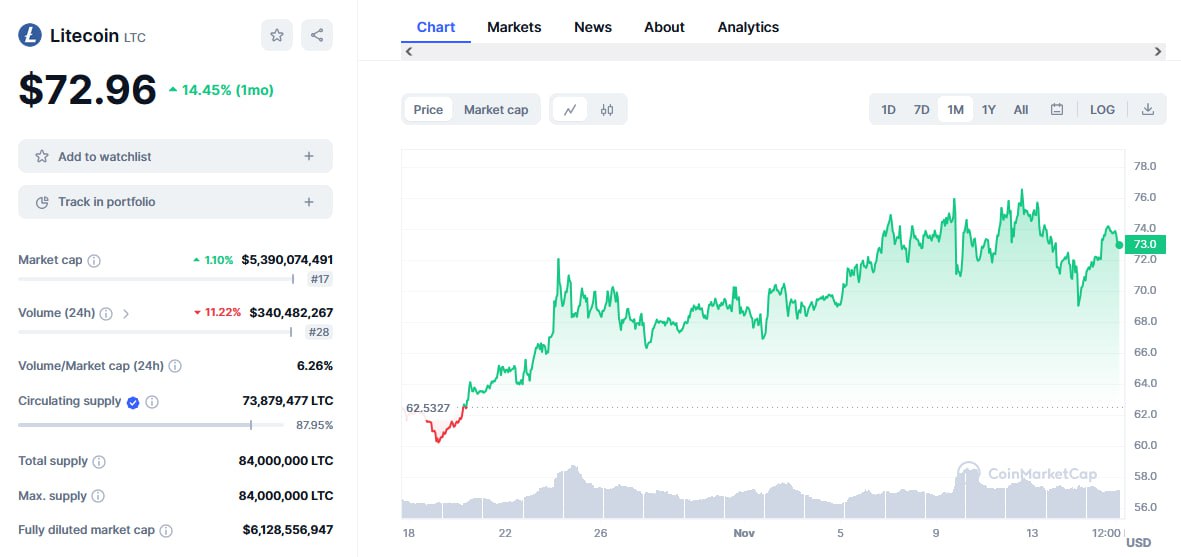This screenshot has width=1181, height=557.
Task: Click verified badge by Circulating supply
Action: (133, 402)
